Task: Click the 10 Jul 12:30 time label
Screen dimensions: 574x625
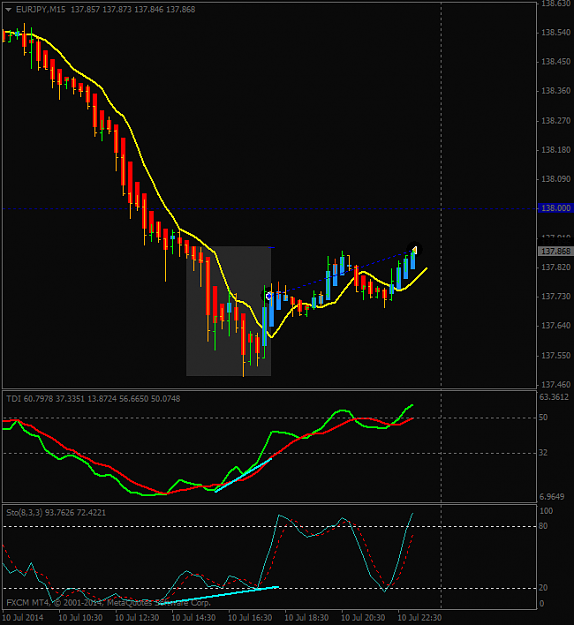Action: [137, 618]
